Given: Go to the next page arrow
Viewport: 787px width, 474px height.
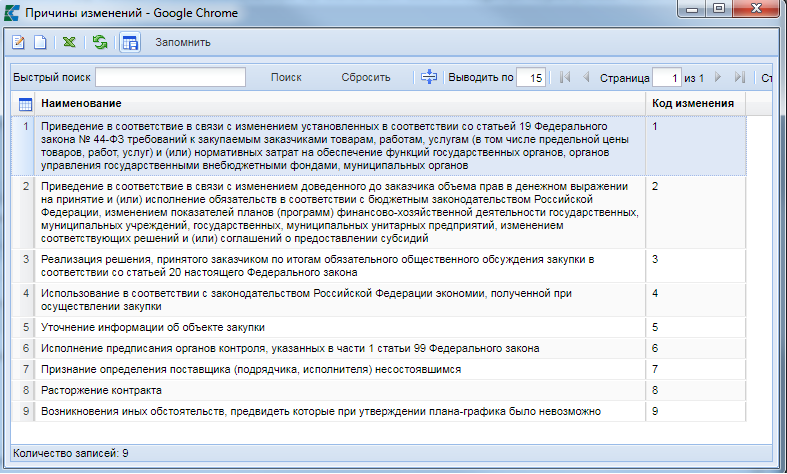Looking at the screenshot, I should [720, 77].
